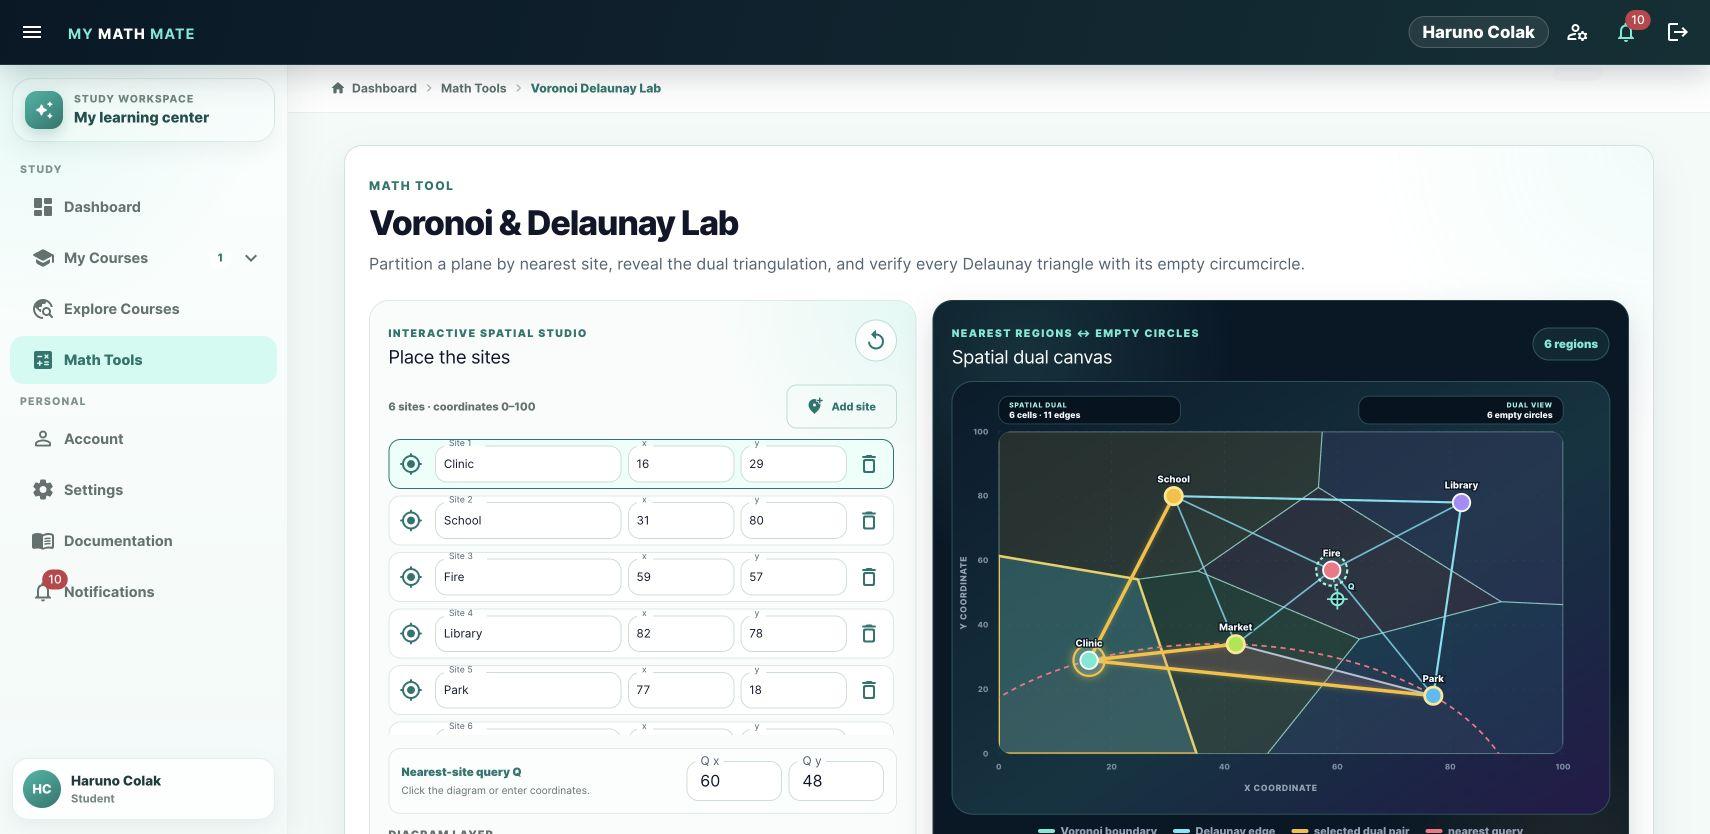Go to Dashboard in sidebar
The image size is (1710, 834).
[143, 207]
